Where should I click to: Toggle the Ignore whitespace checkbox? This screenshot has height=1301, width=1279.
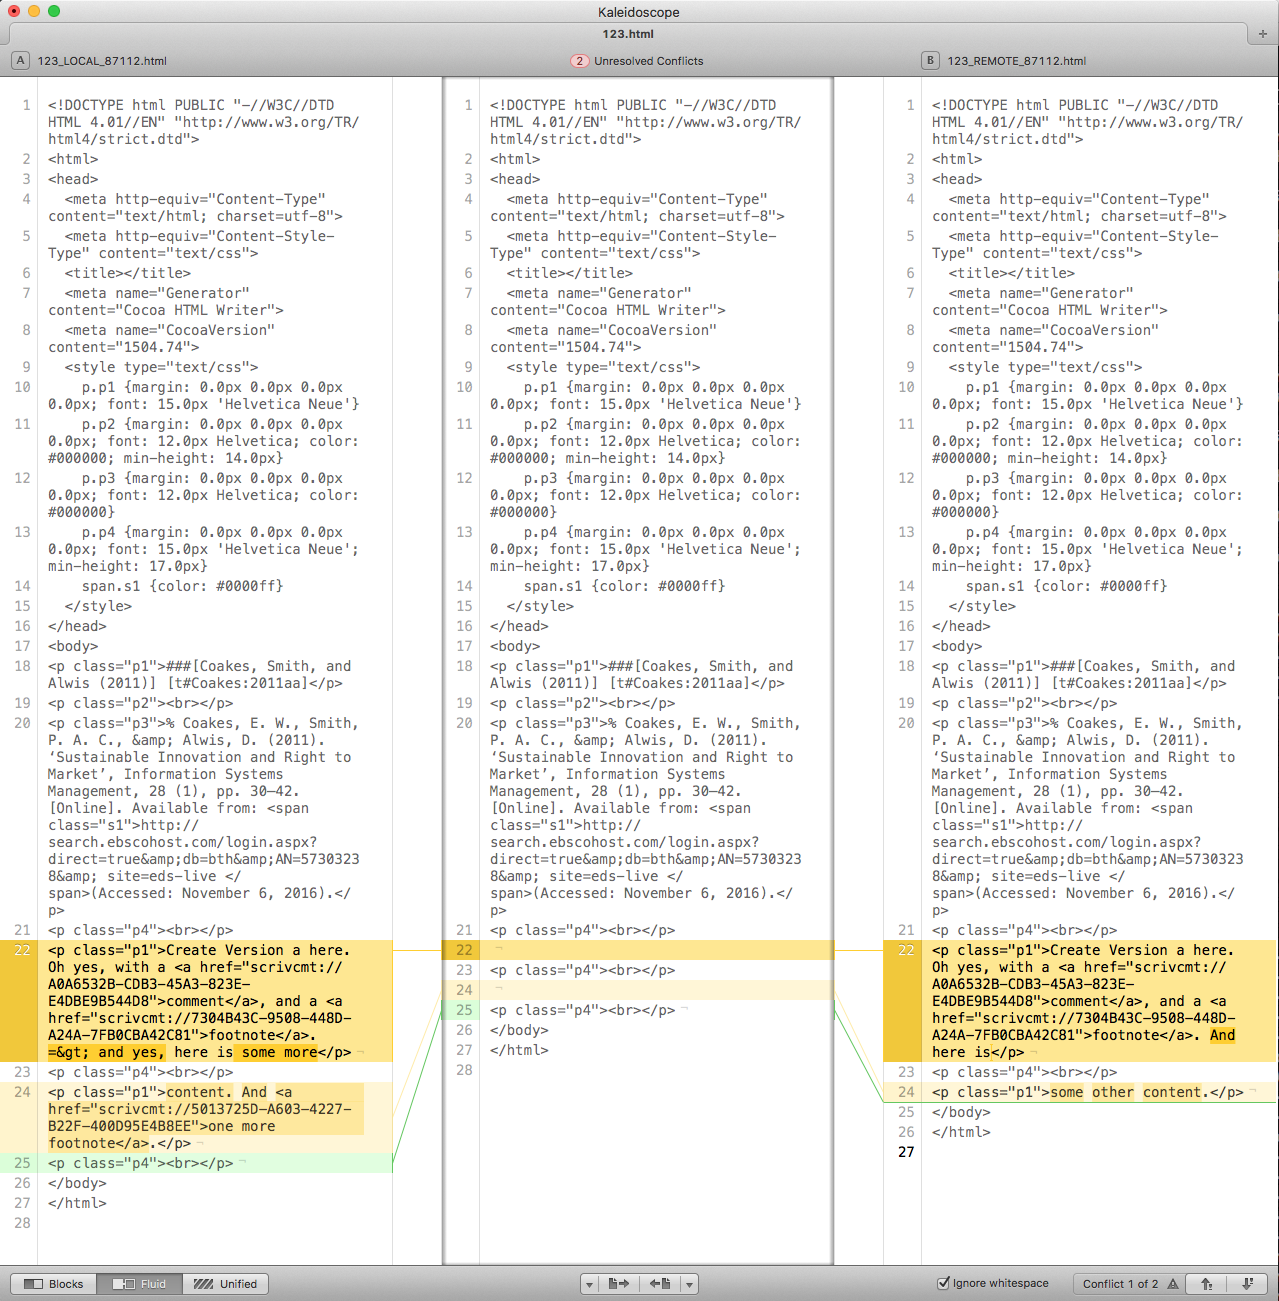pos(943,1283)
